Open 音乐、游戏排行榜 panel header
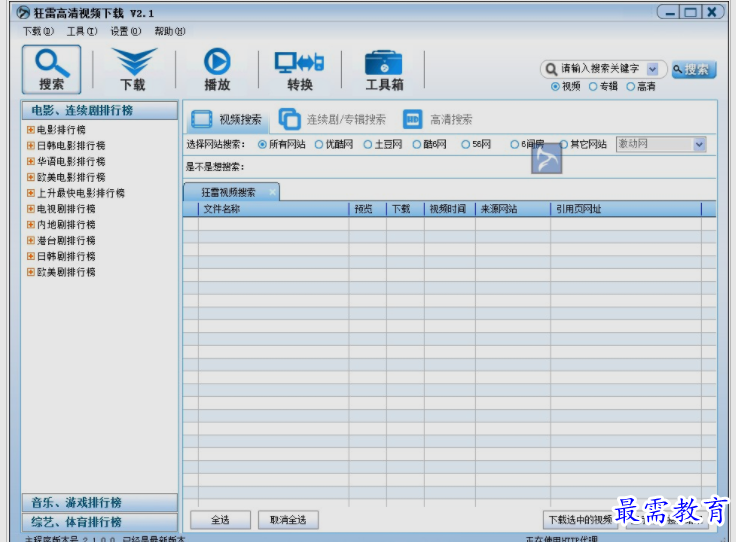736x542 pixels. (x=100, y=503)
